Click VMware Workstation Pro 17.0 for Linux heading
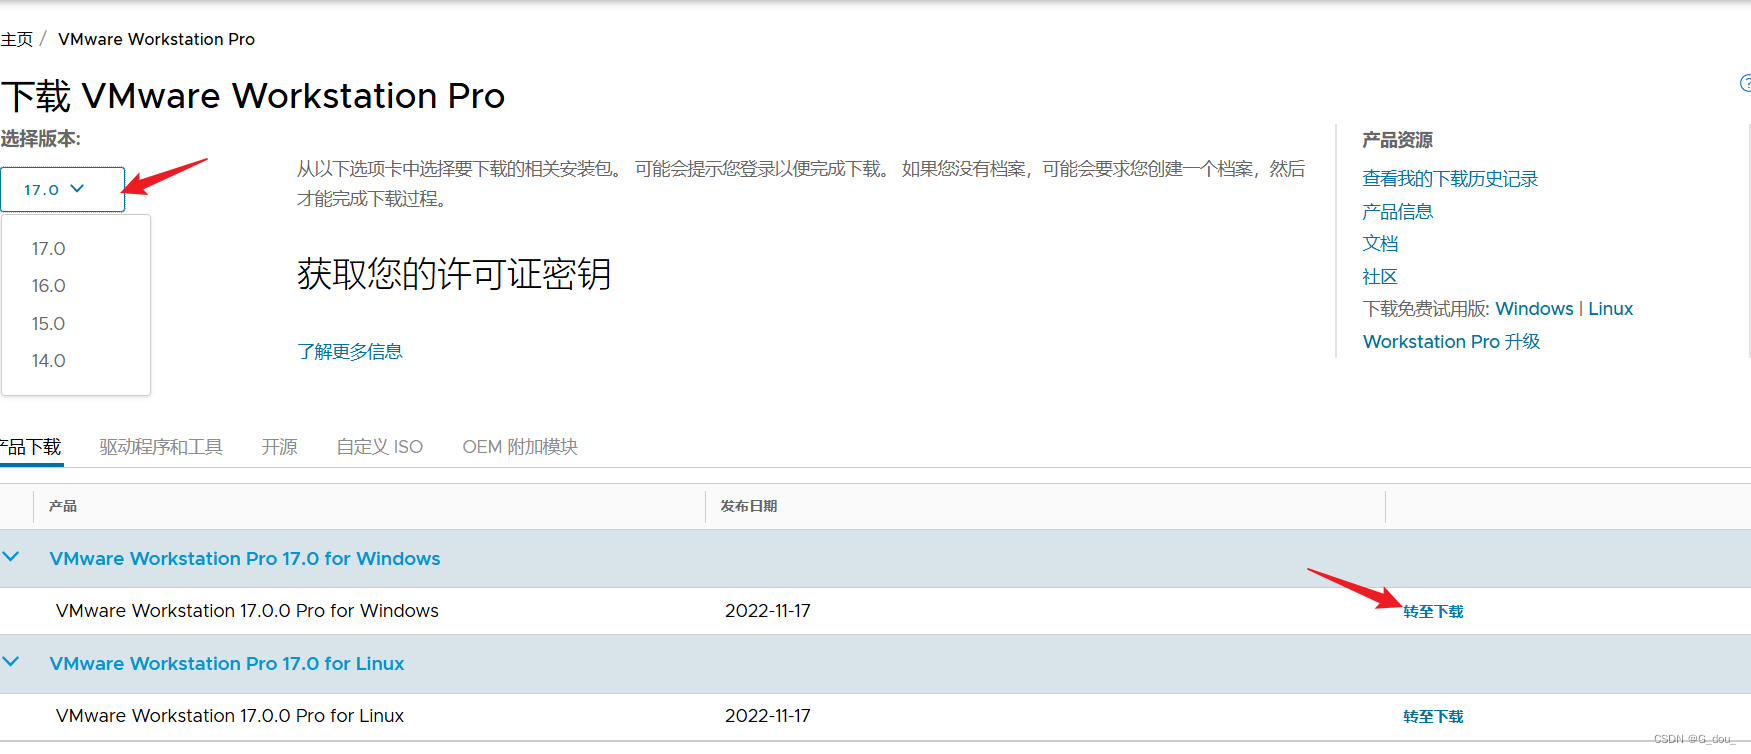Image resolution: width=1751 pixels, height=754 pixels. [227, 664]
